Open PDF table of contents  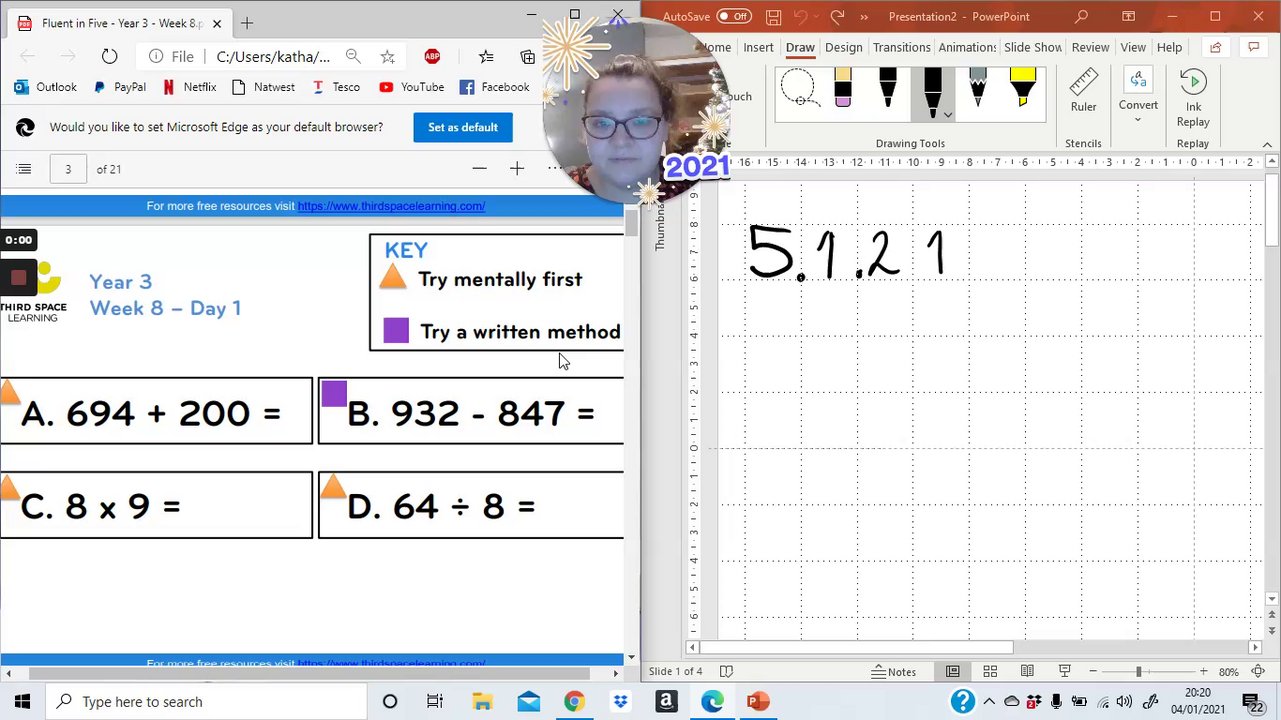coord(24,169)
